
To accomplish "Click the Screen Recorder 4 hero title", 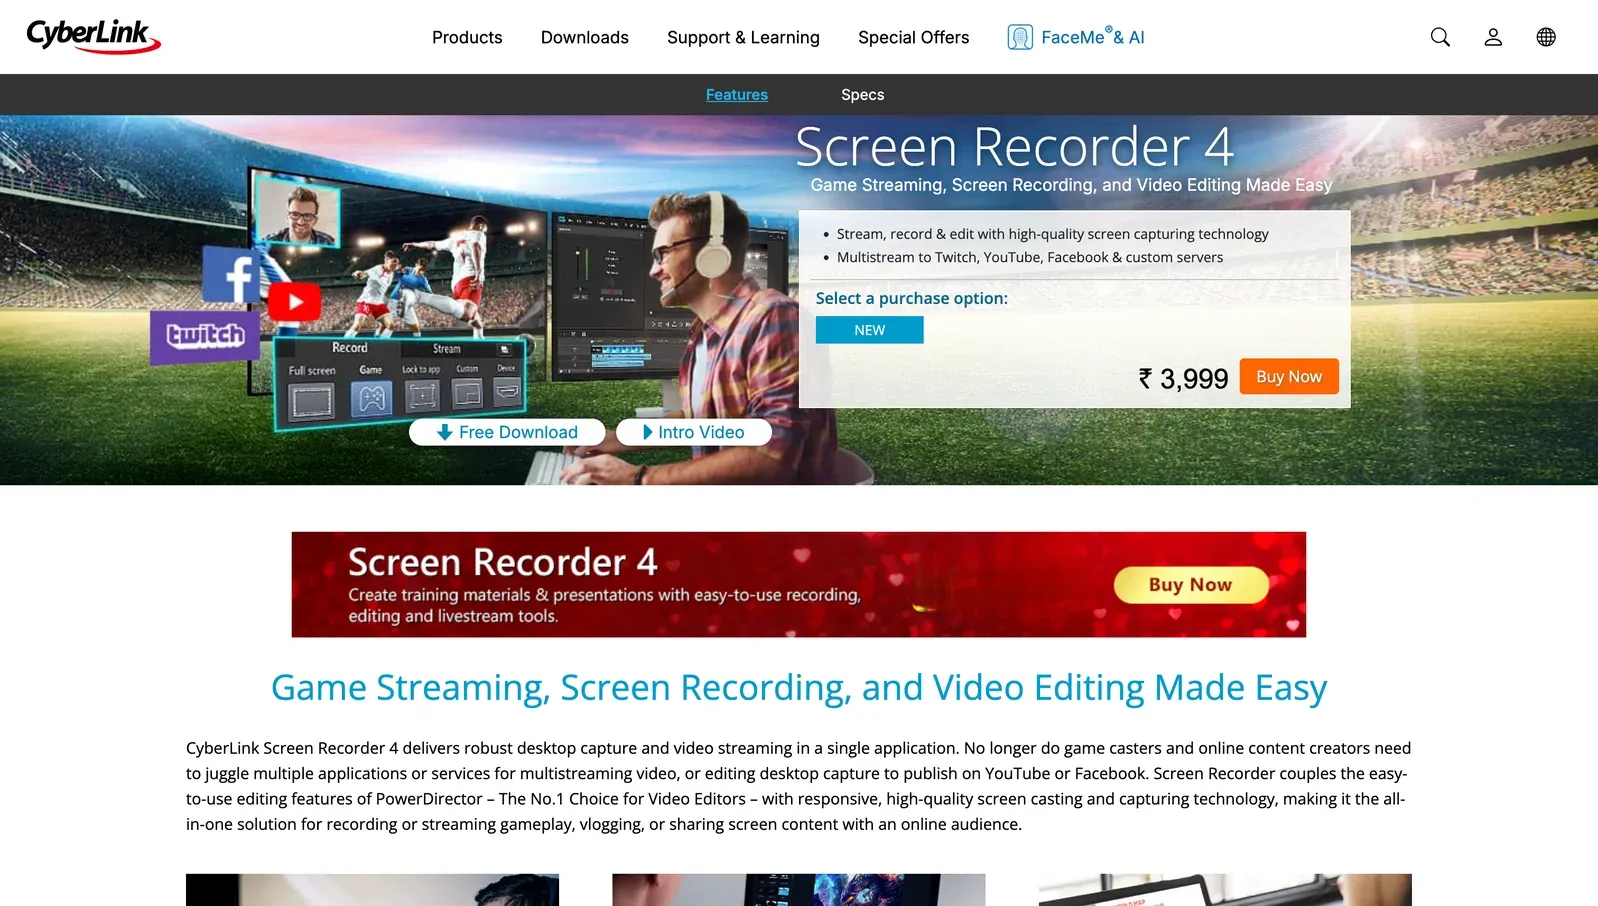I will point(1015,147).
